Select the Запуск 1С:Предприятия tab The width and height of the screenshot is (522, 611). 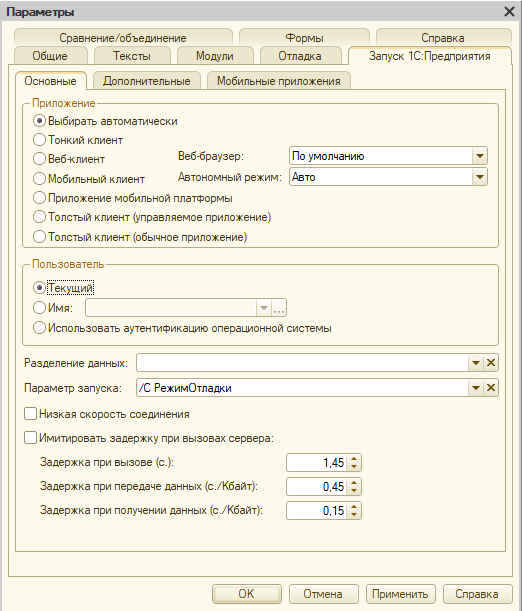pyautogui.click(x=430, y=56)
